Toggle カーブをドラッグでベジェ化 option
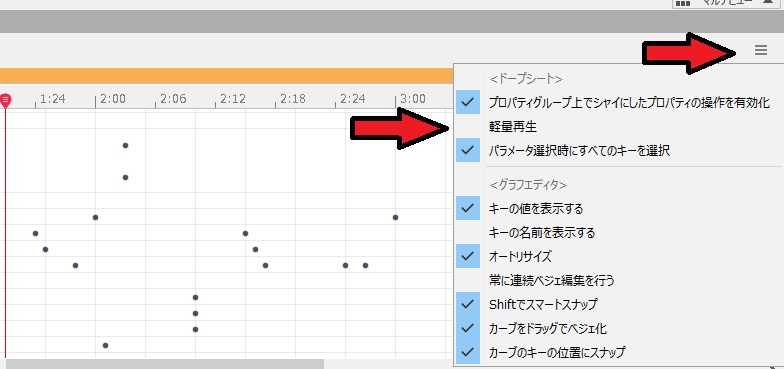The width and height of the screenshot is (784, 369). pyautogui.click(x=618, y=328)
